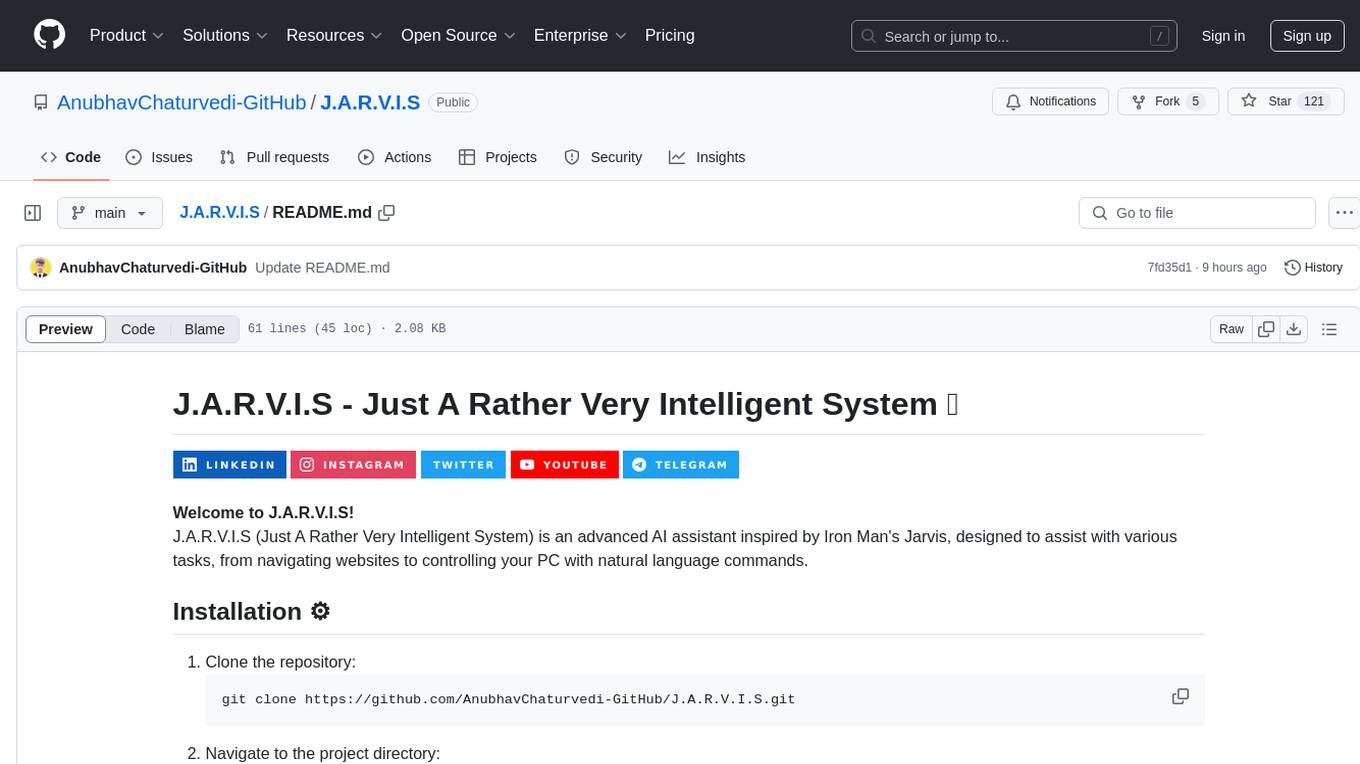Download the raw file
Viewport: 1360px width, 764px height.
pyautogui.click(x=1294, y=329)
